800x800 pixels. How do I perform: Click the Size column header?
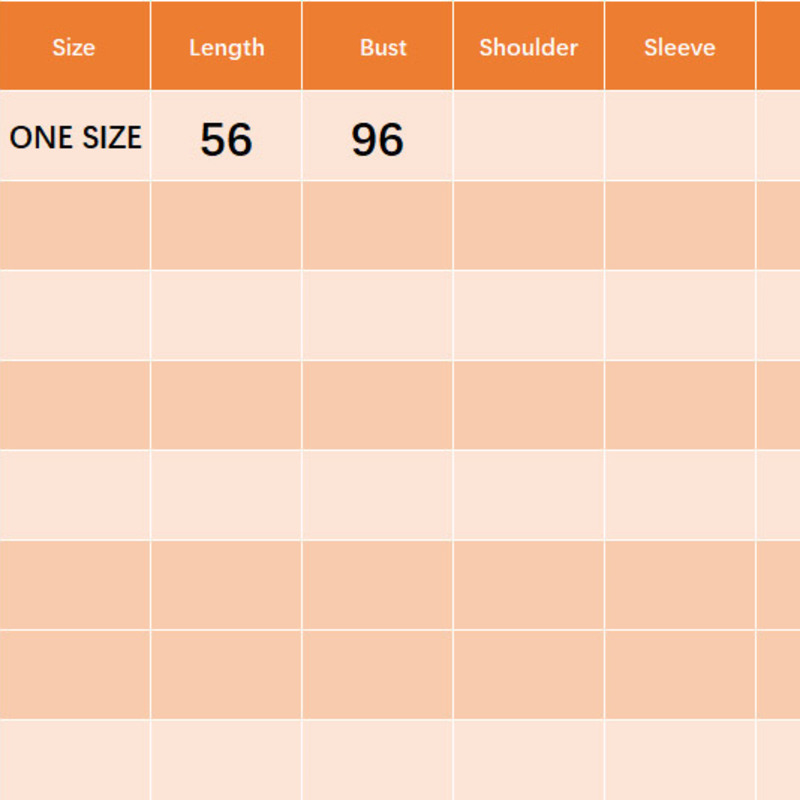coord(73,47)
